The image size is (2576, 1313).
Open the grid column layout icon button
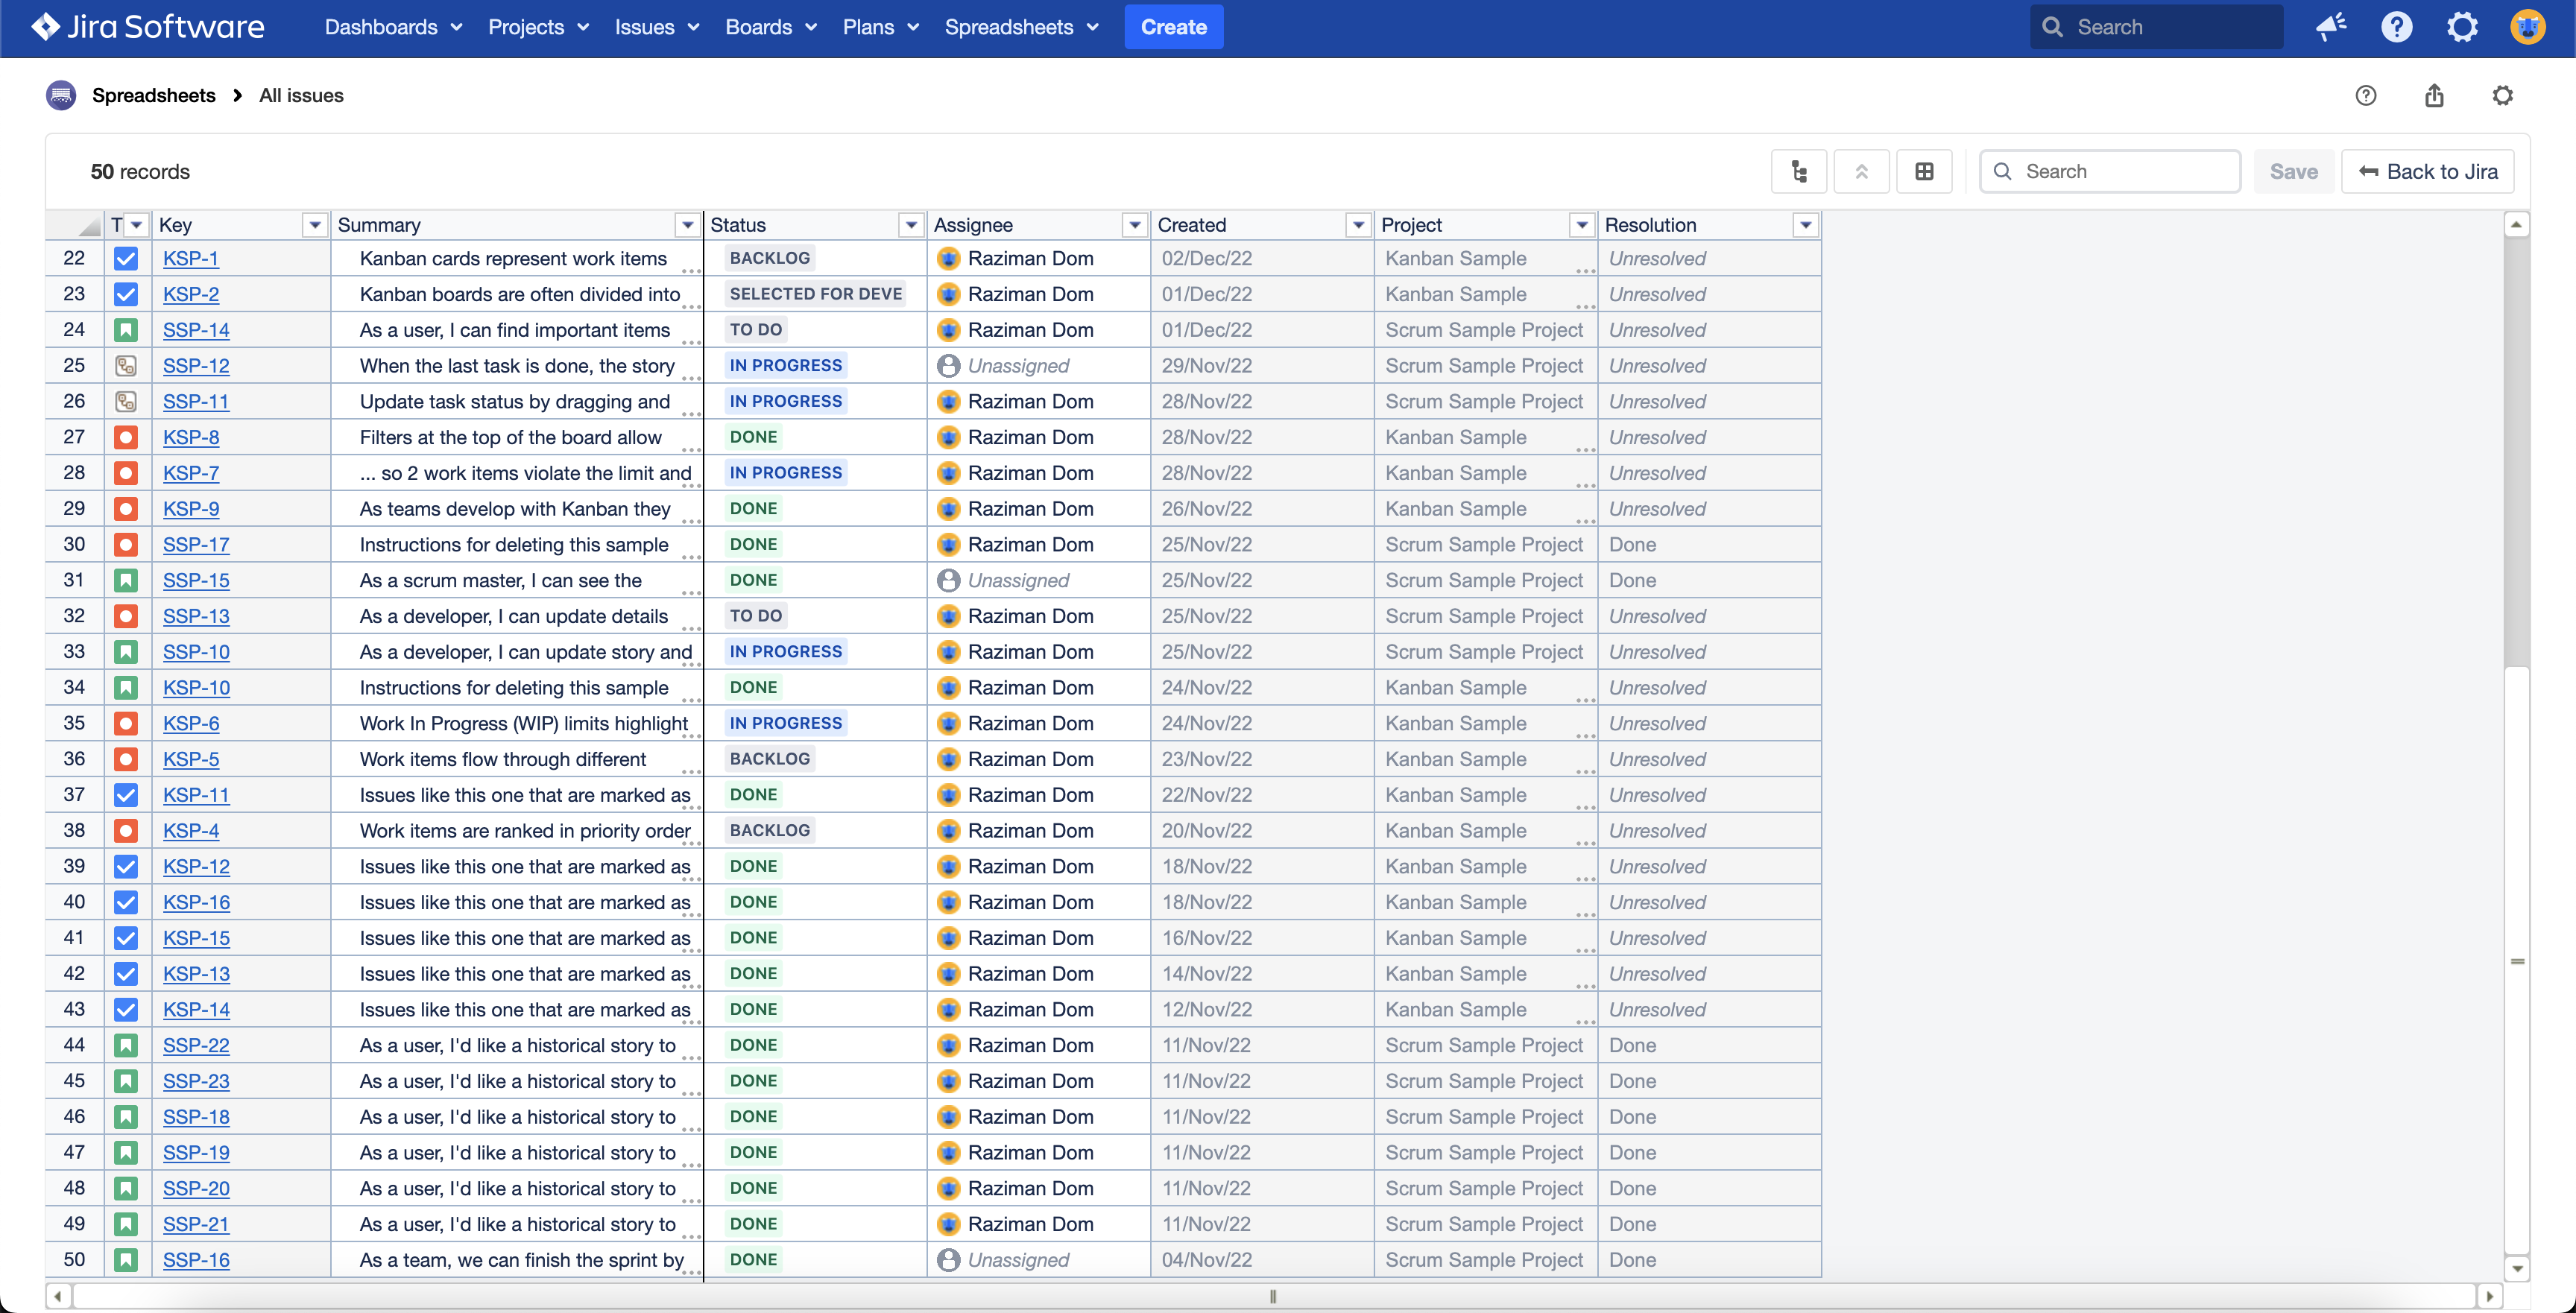[x=1924, y=171]
